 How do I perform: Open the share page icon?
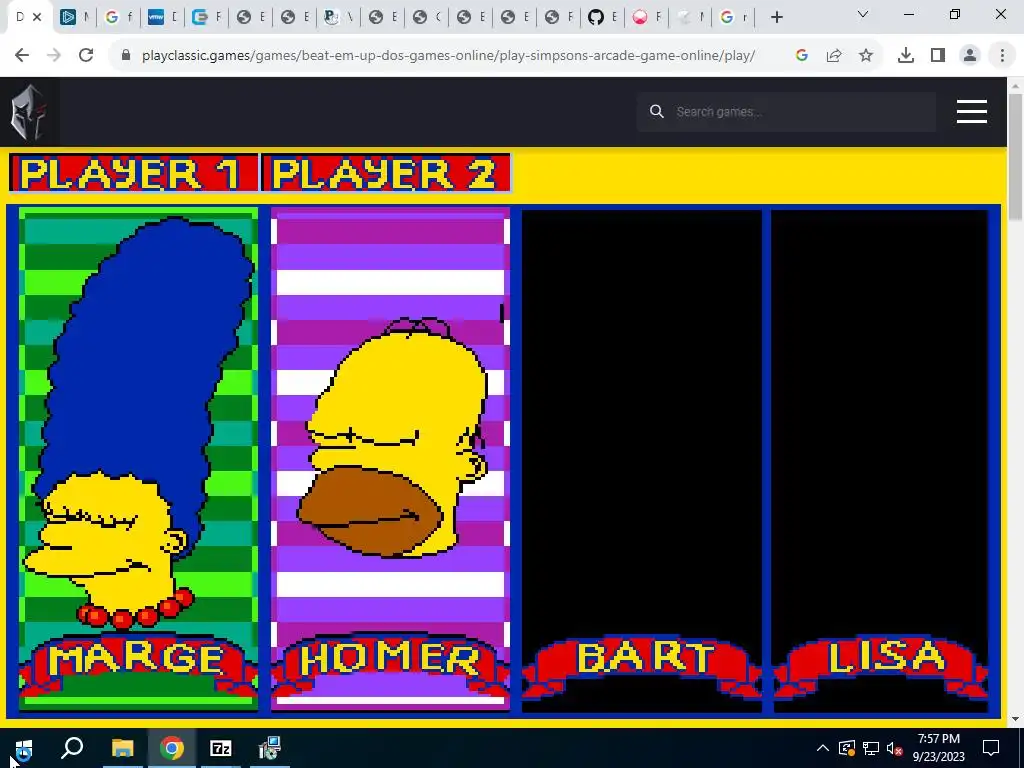click(834, 56)
